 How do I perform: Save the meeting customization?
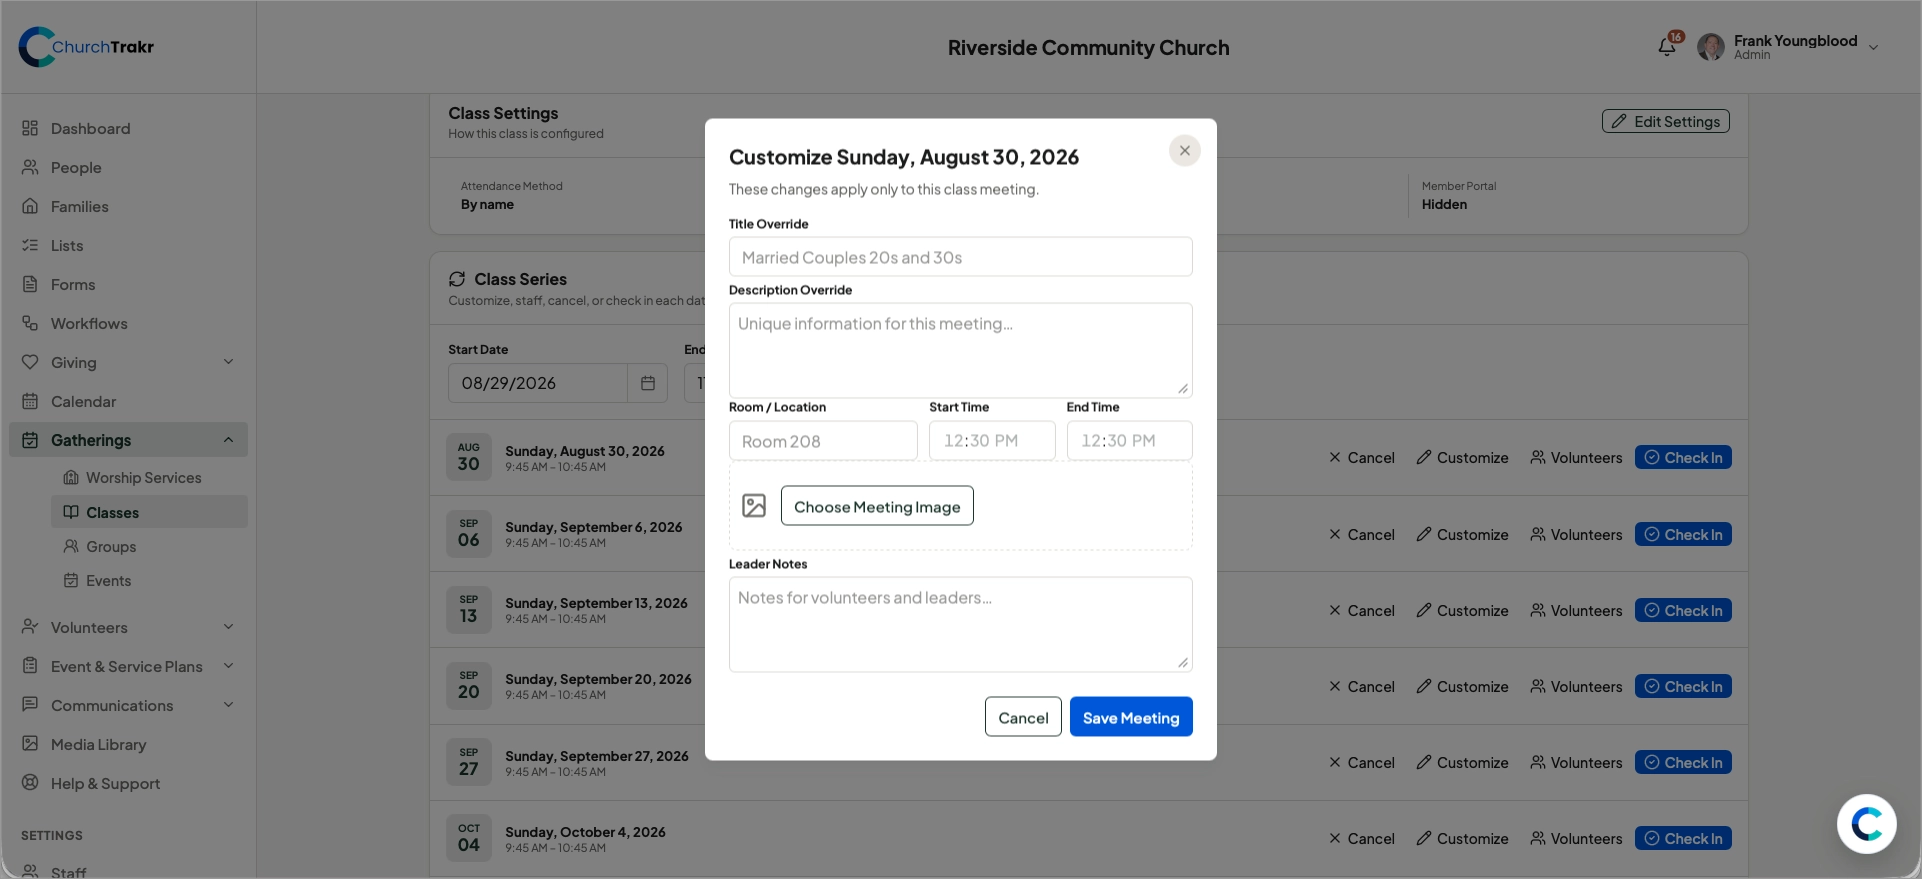tap(1131, 717)
